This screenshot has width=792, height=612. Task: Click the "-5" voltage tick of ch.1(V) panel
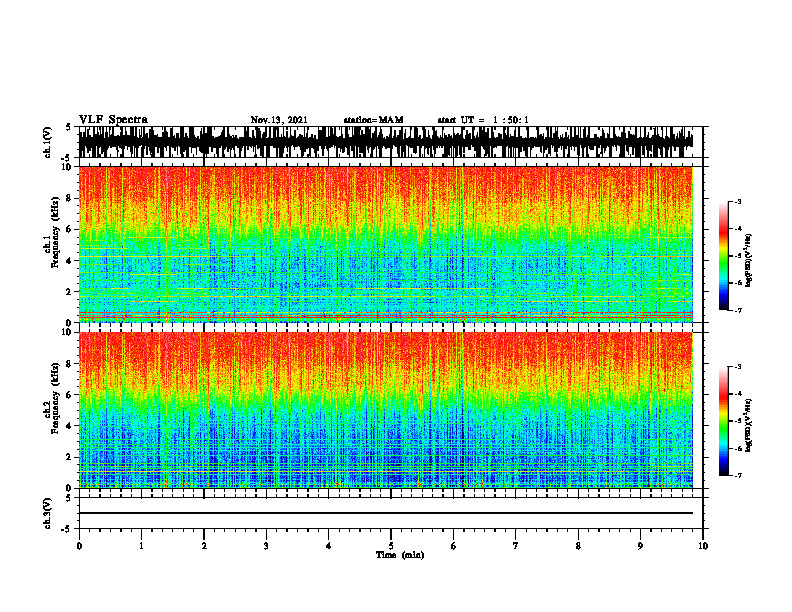[66, 158]
